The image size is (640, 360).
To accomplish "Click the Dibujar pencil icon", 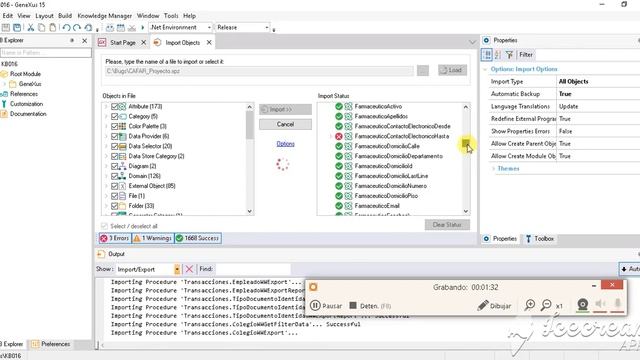I will (x=483, y=305).
